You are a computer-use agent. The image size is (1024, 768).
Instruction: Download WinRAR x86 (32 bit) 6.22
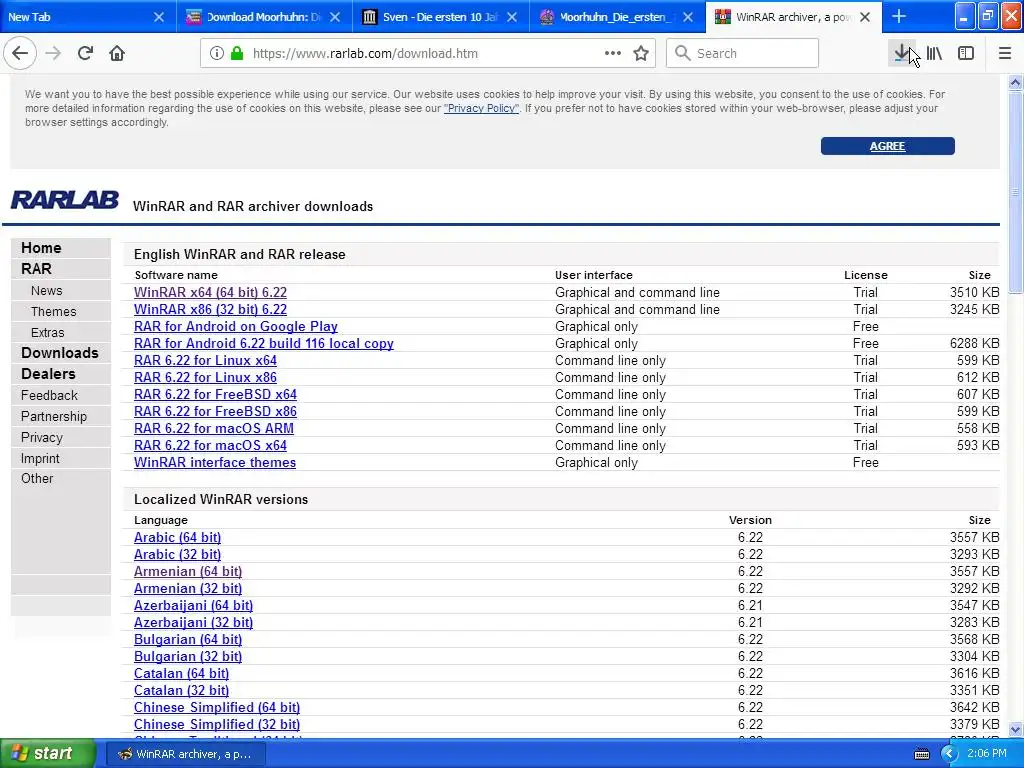[x=210, y=310]
